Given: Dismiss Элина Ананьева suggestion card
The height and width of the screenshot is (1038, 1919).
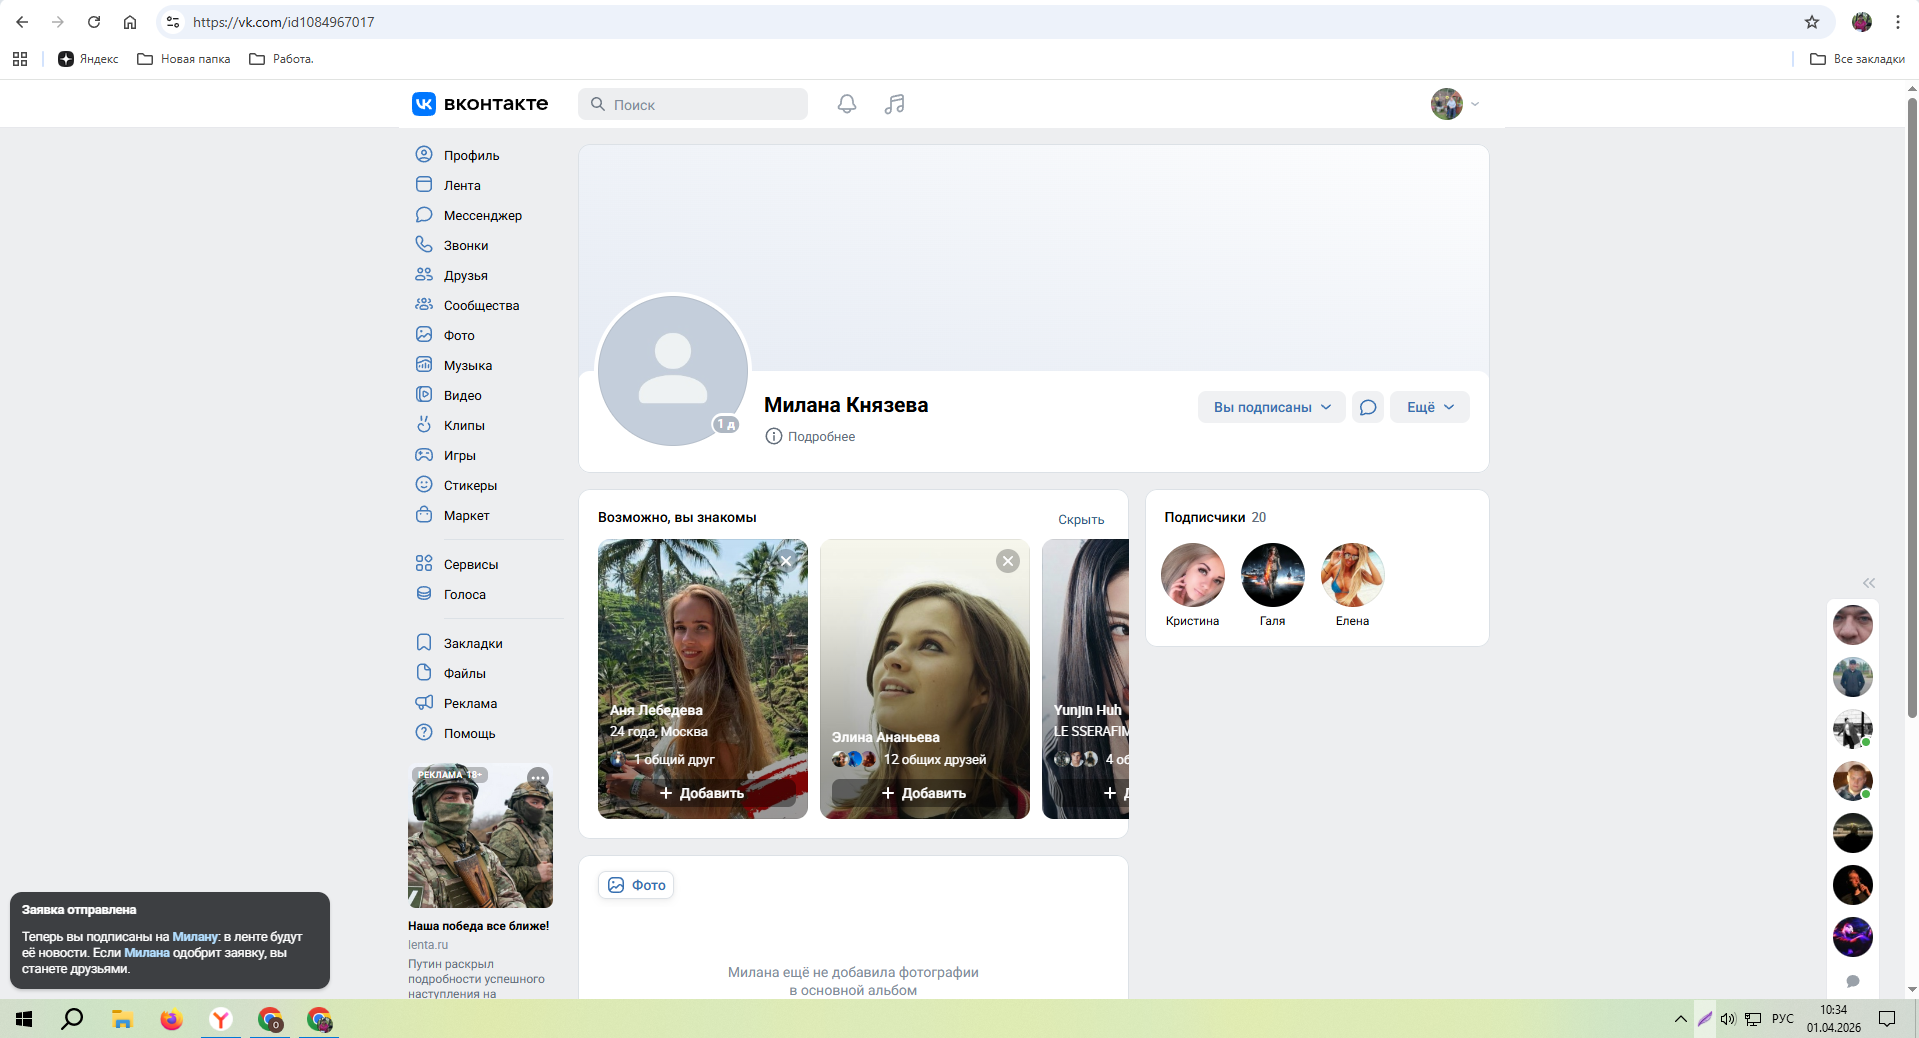Looking at the screenshot, I should click(1008, 561).
